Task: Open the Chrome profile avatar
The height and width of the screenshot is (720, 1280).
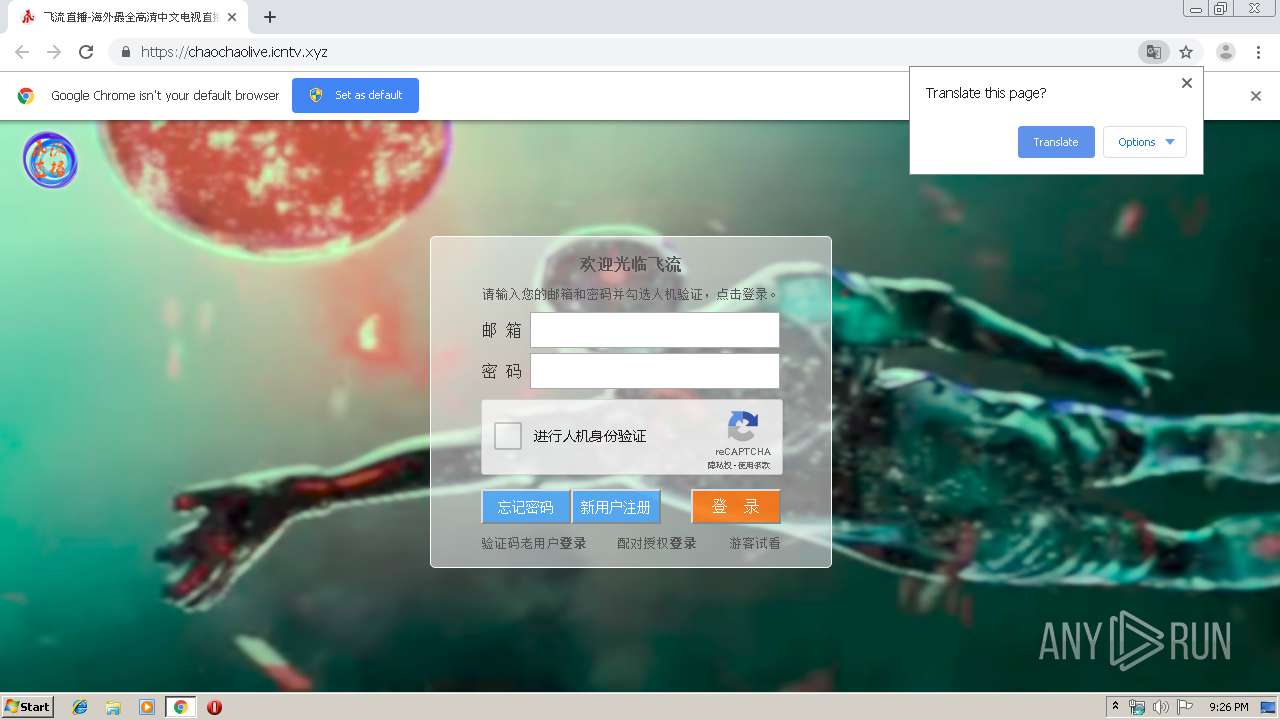Action: 1226,52
